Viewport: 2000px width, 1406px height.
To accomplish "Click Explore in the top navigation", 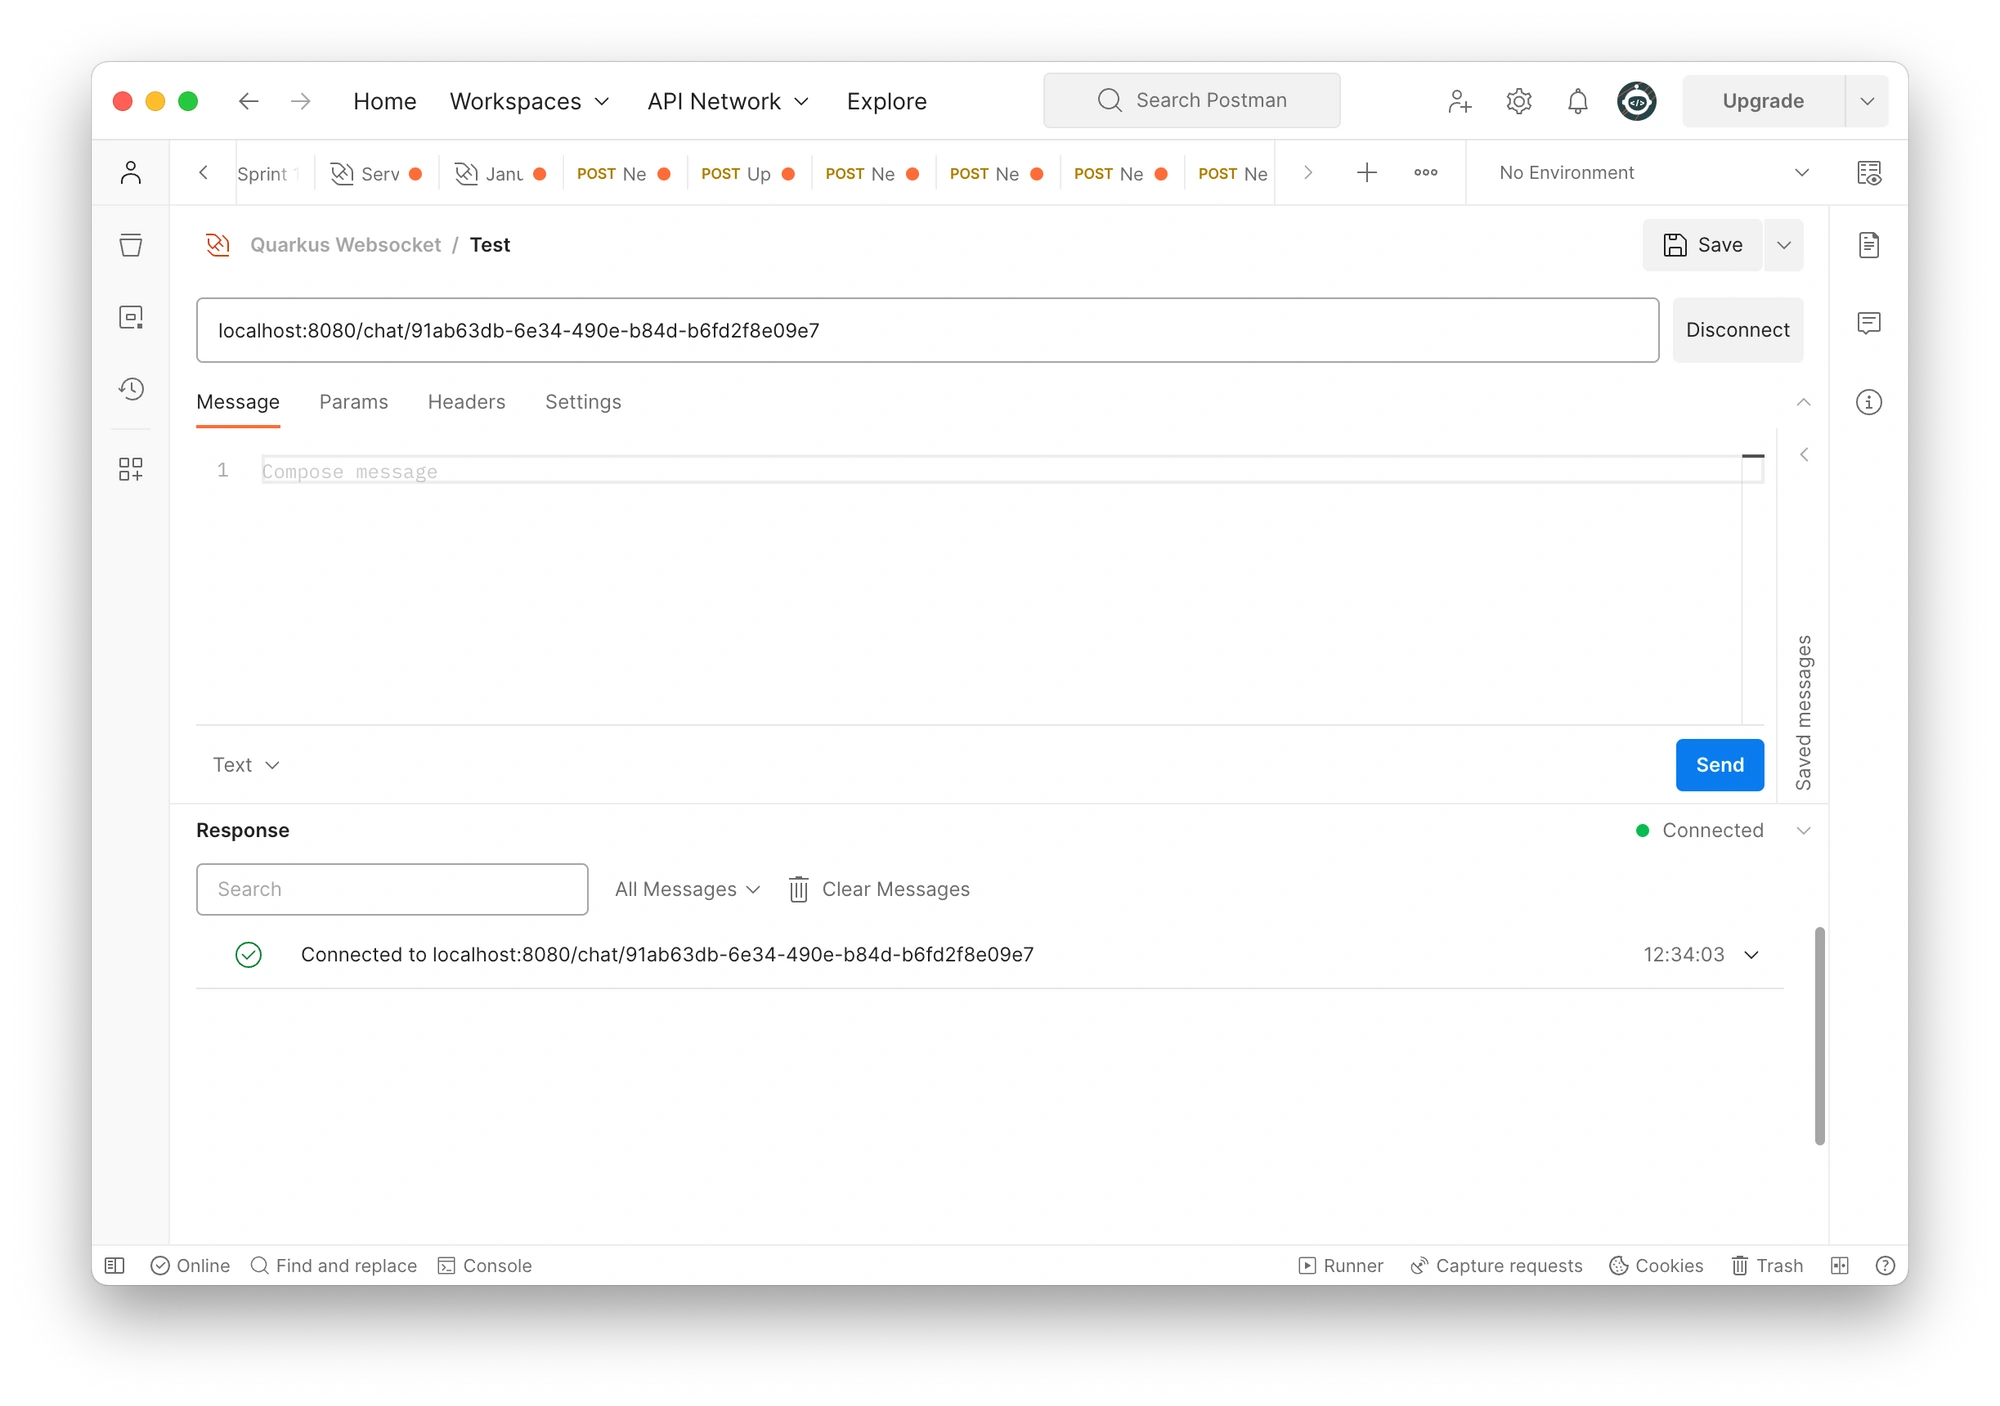I will click(x=887, y=101).
